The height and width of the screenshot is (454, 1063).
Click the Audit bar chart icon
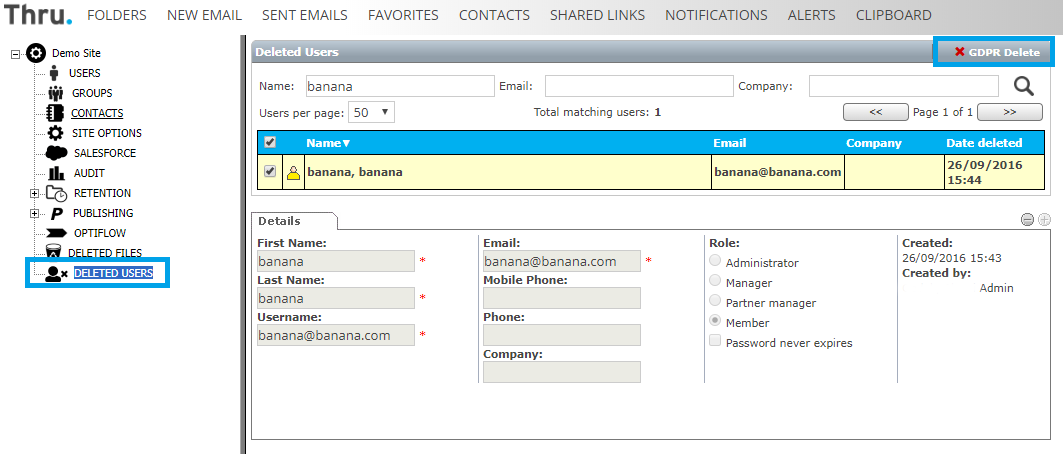tap(56, 173)
